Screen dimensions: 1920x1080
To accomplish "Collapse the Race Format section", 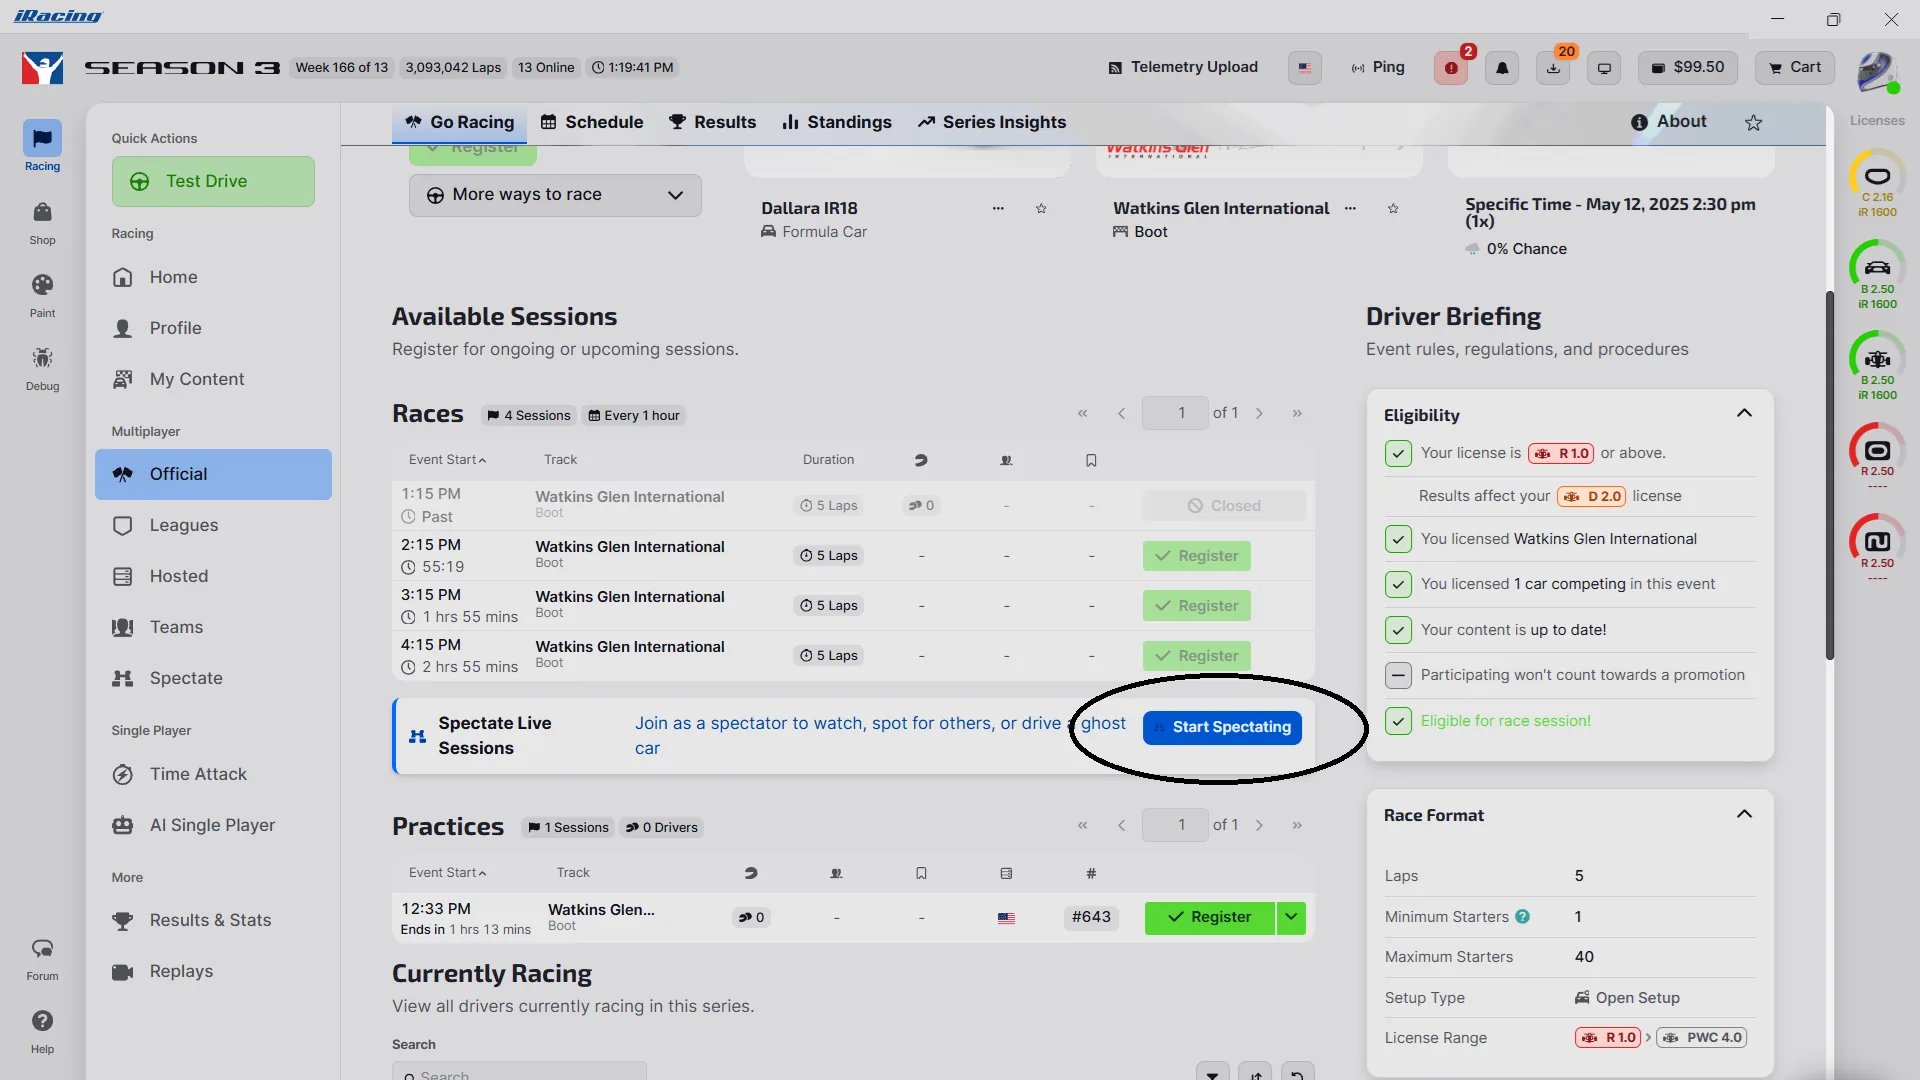I will (x=1744, y=814).
